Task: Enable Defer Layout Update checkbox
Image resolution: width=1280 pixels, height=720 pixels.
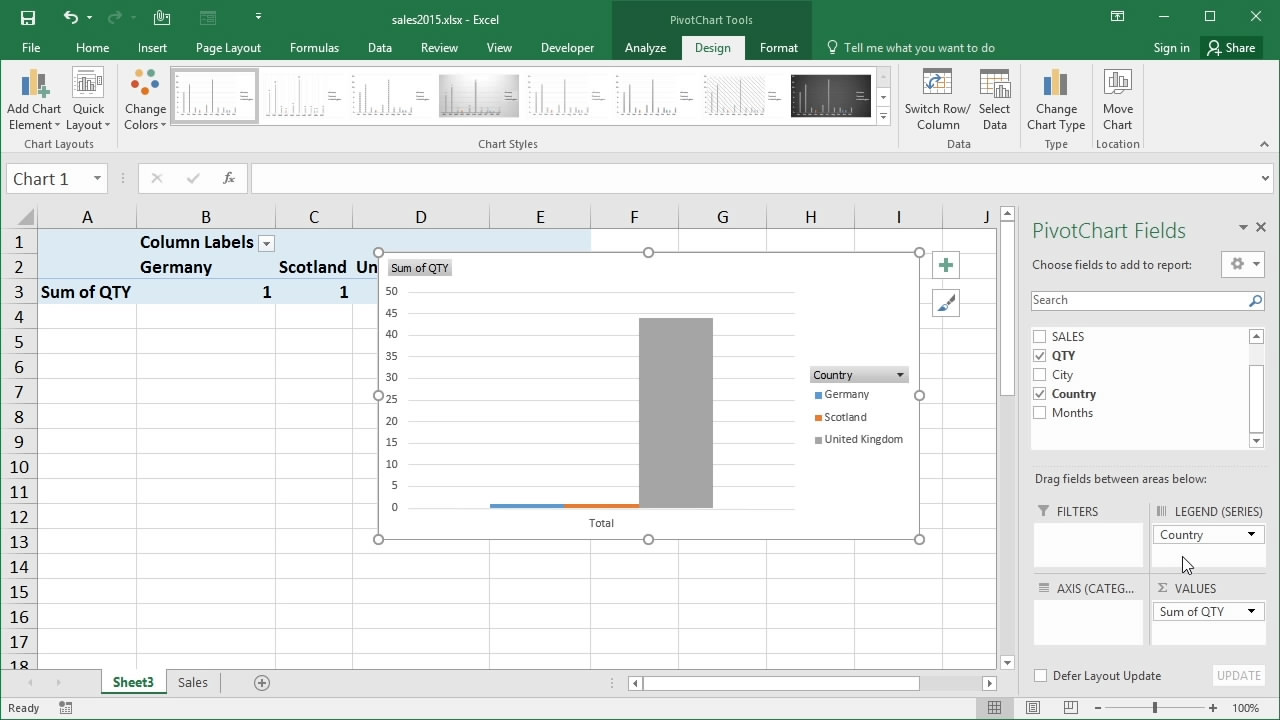Action: coord(1040,676)
